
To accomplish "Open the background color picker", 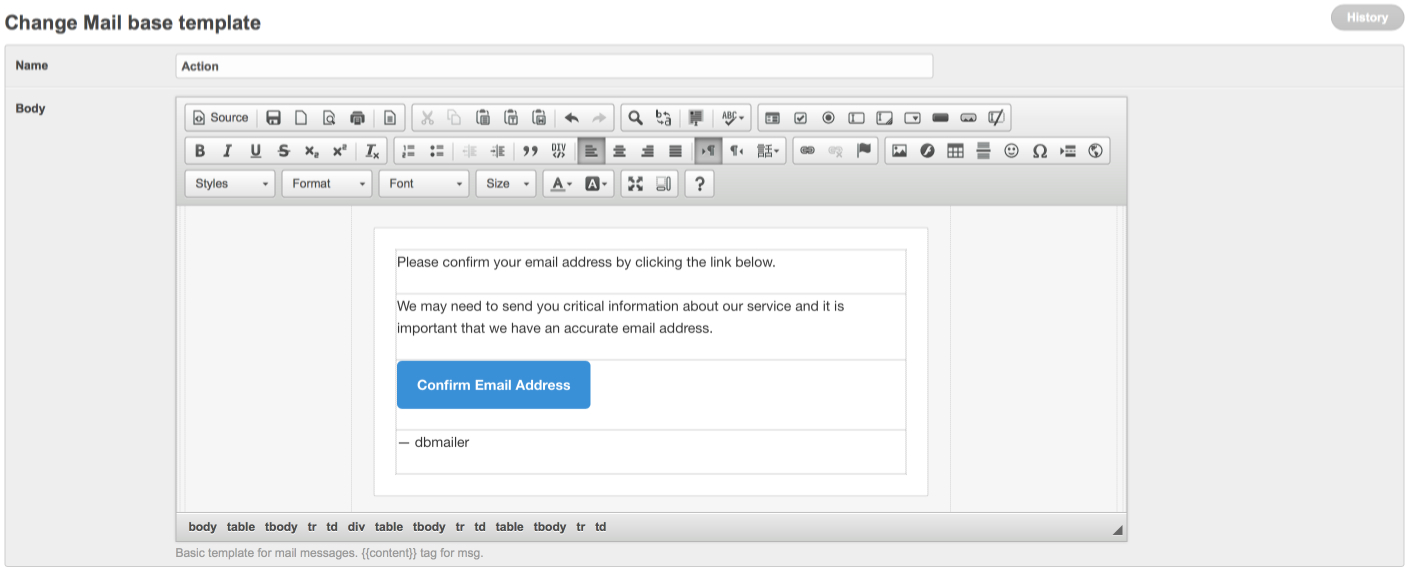I will pos(596,184).
